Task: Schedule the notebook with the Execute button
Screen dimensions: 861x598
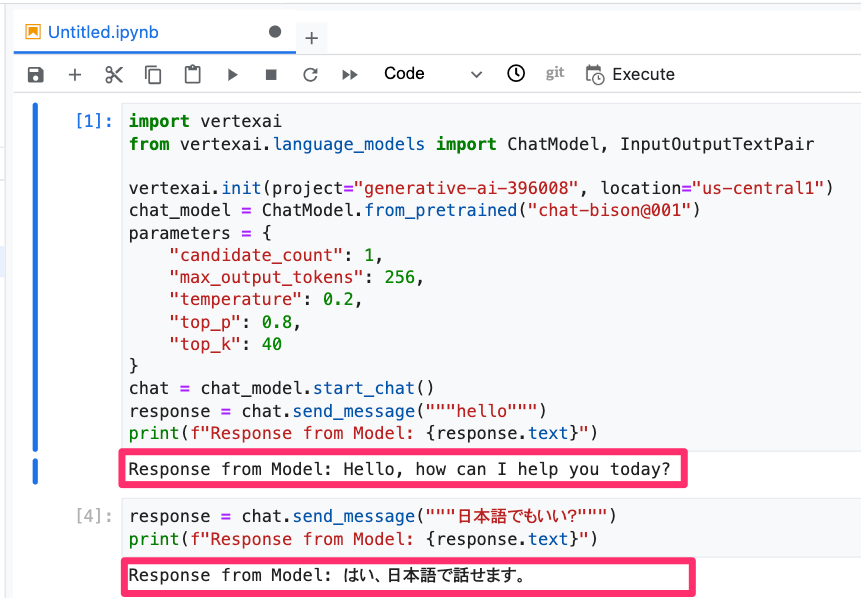Action: [x=630, y=73]
